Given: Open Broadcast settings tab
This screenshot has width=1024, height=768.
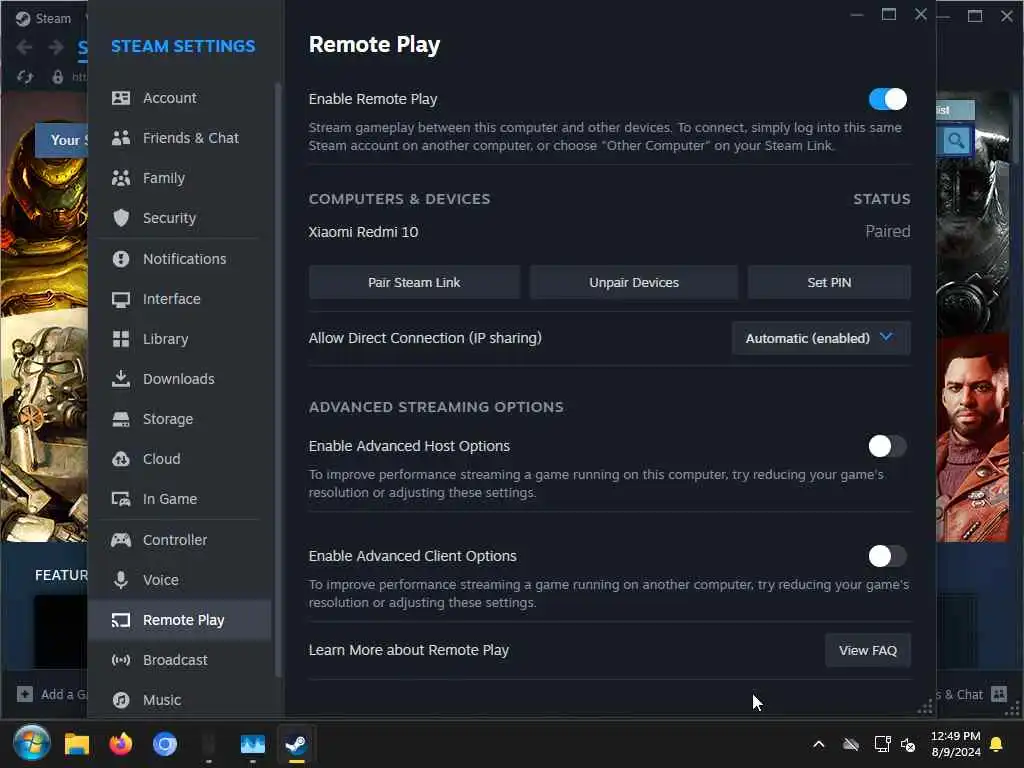Looking at the screenshot, I should pyautogui.click(x=180, y=660).
